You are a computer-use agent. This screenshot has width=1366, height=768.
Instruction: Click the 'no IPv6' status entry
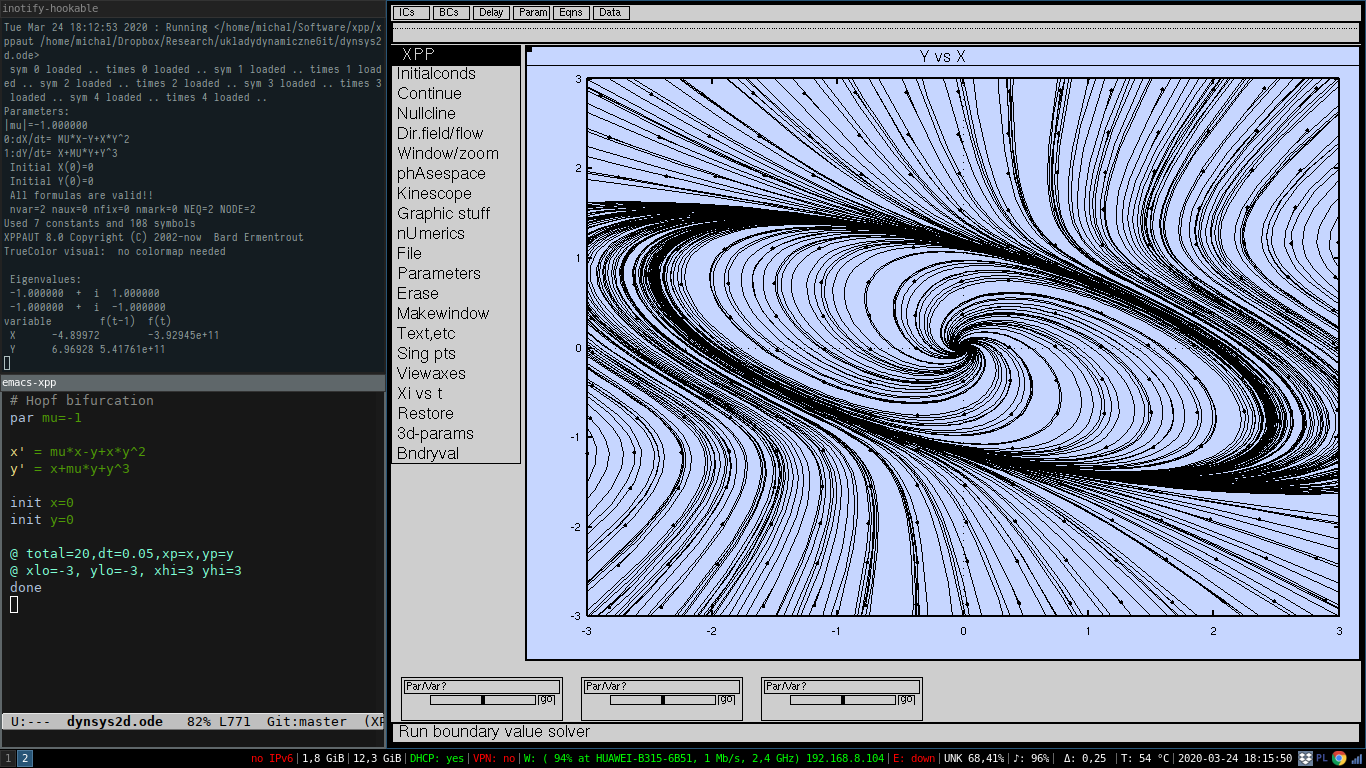pos(272,759)
